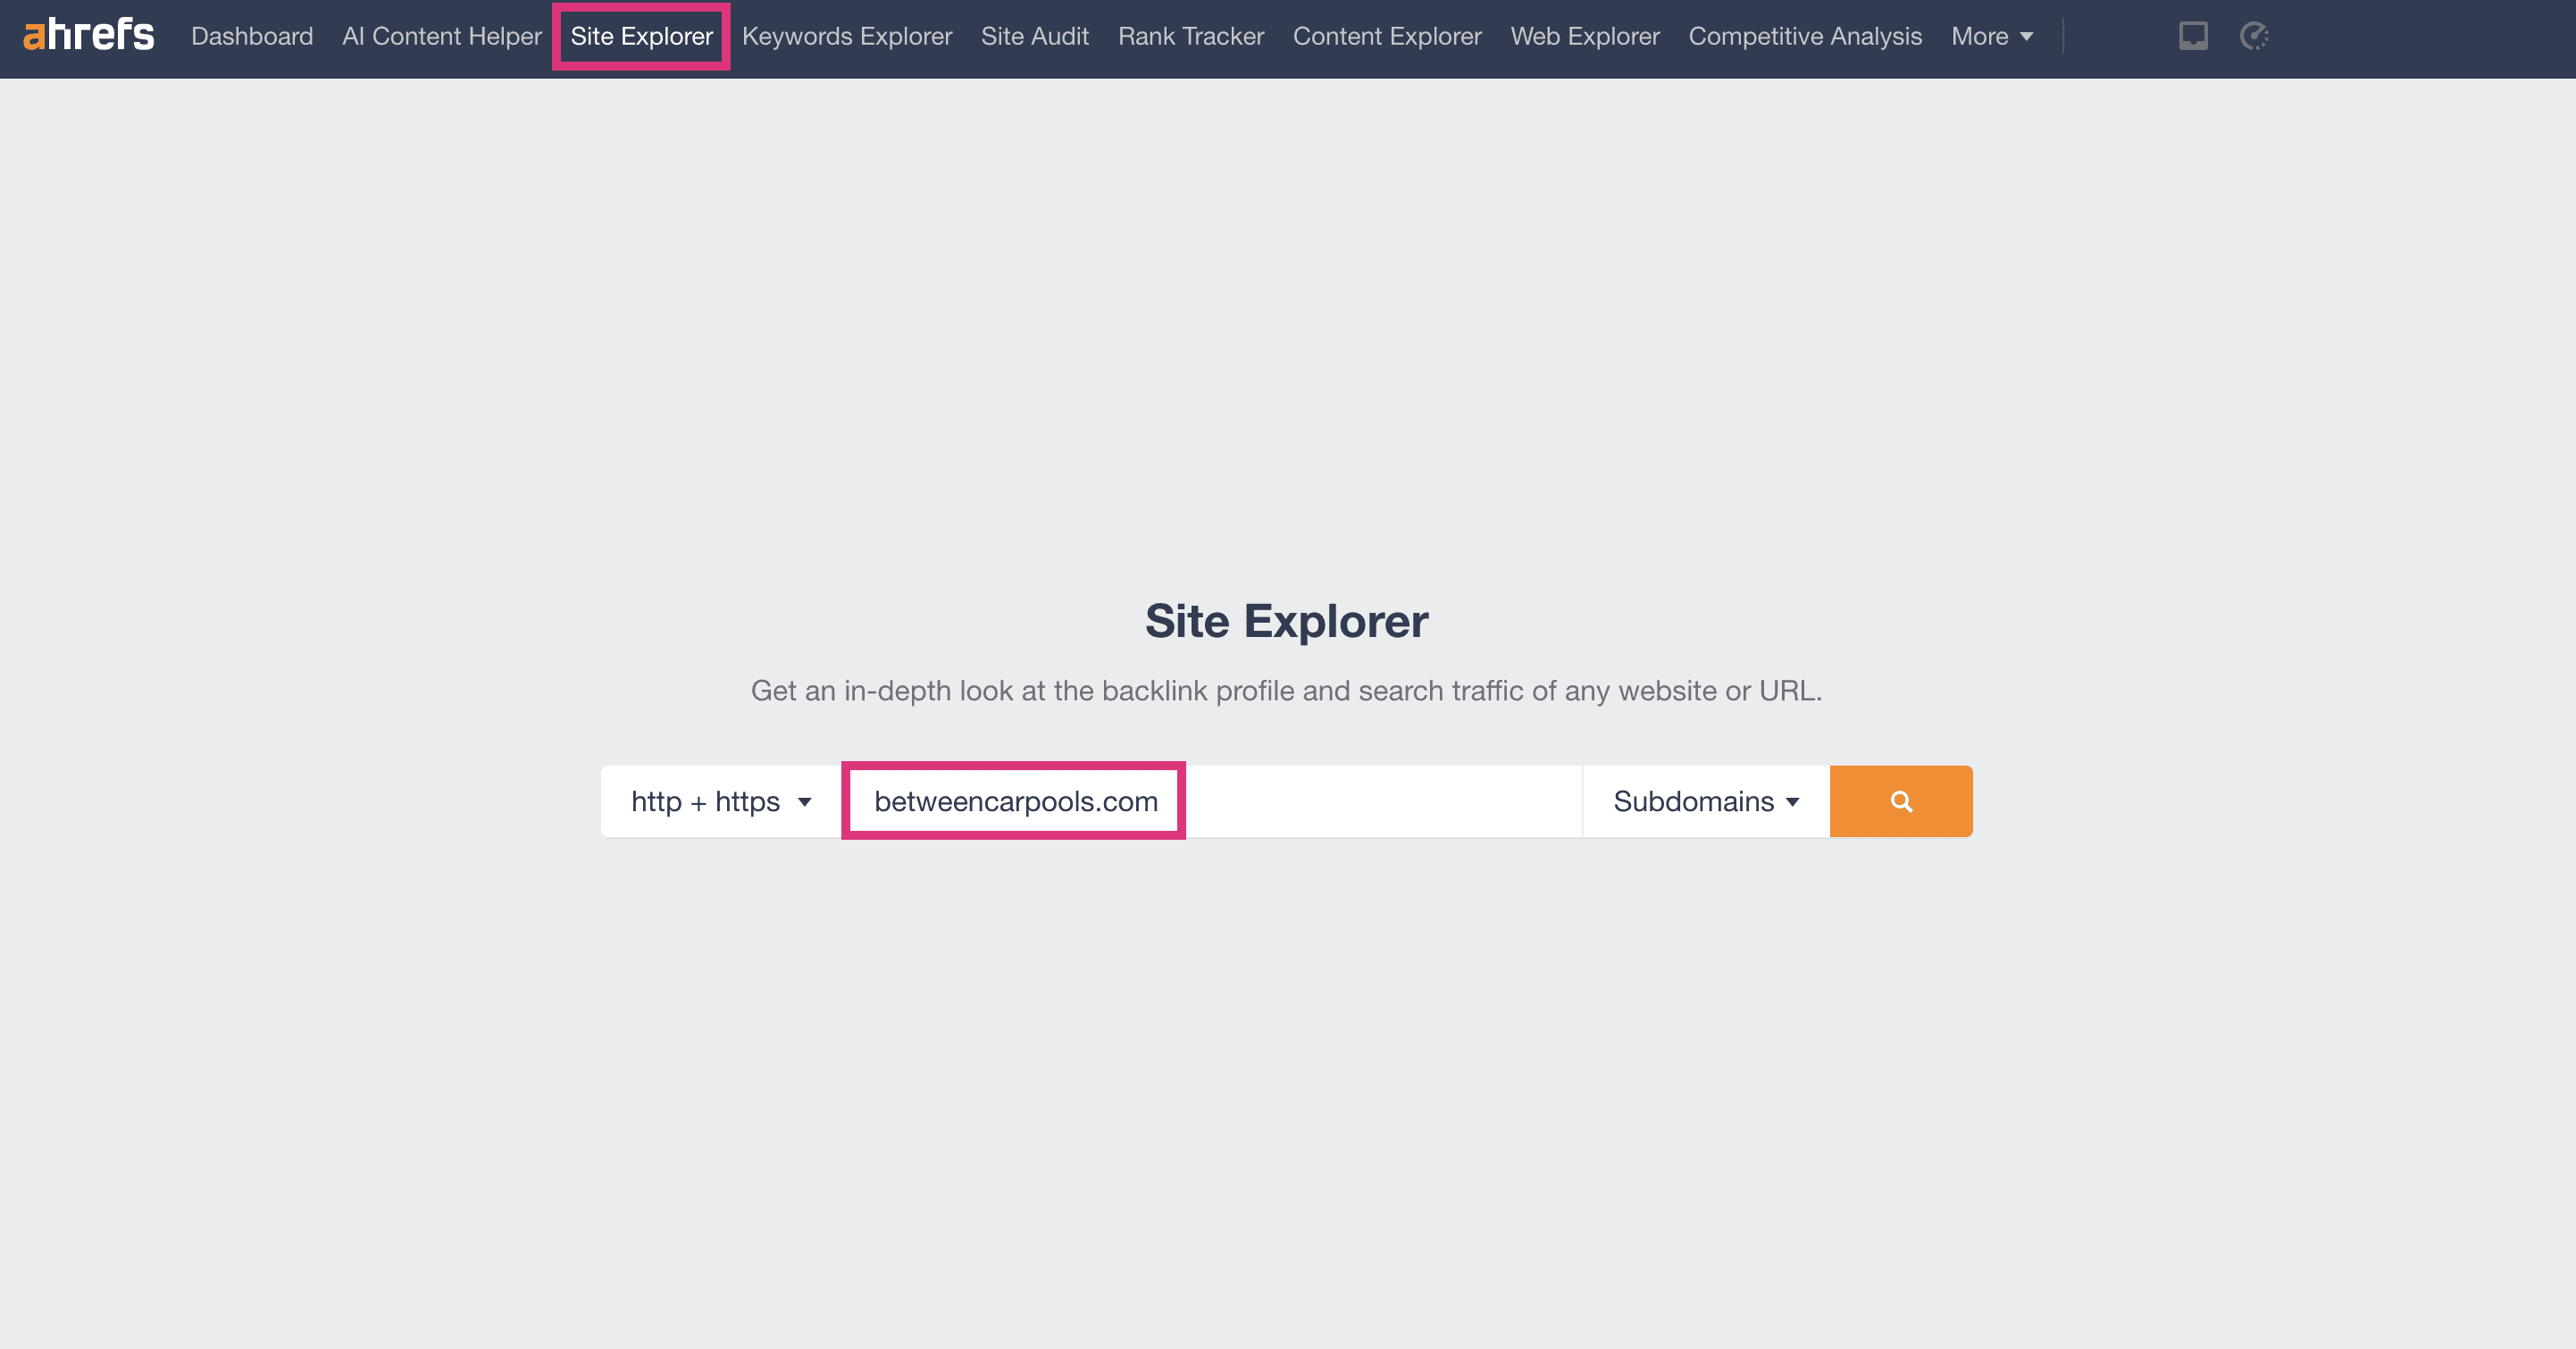
Task: Focus the betweencarpools.com domain field
Action: 1015,801
